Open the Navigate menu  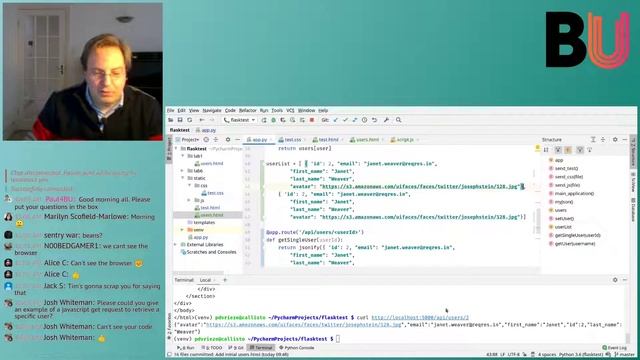tap(212, 110)
